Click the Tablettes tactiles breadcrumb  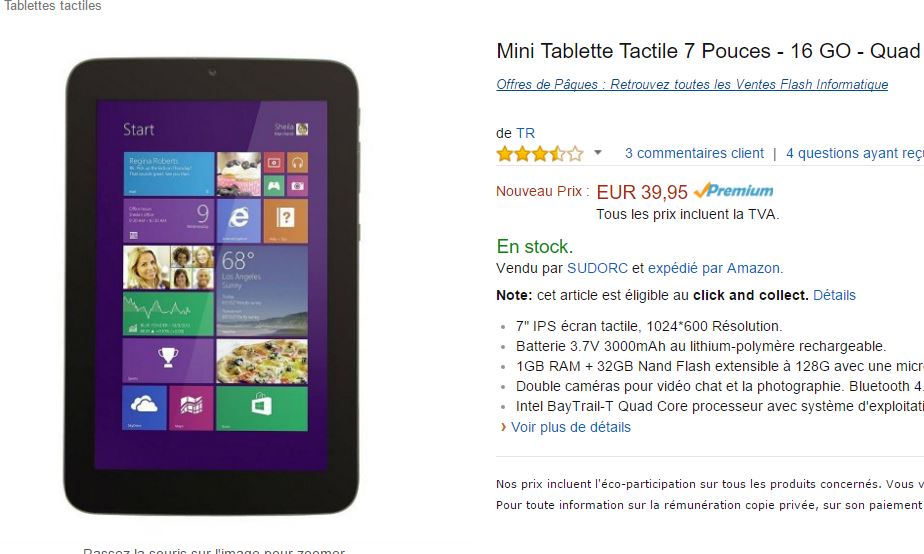coord(52,6)
